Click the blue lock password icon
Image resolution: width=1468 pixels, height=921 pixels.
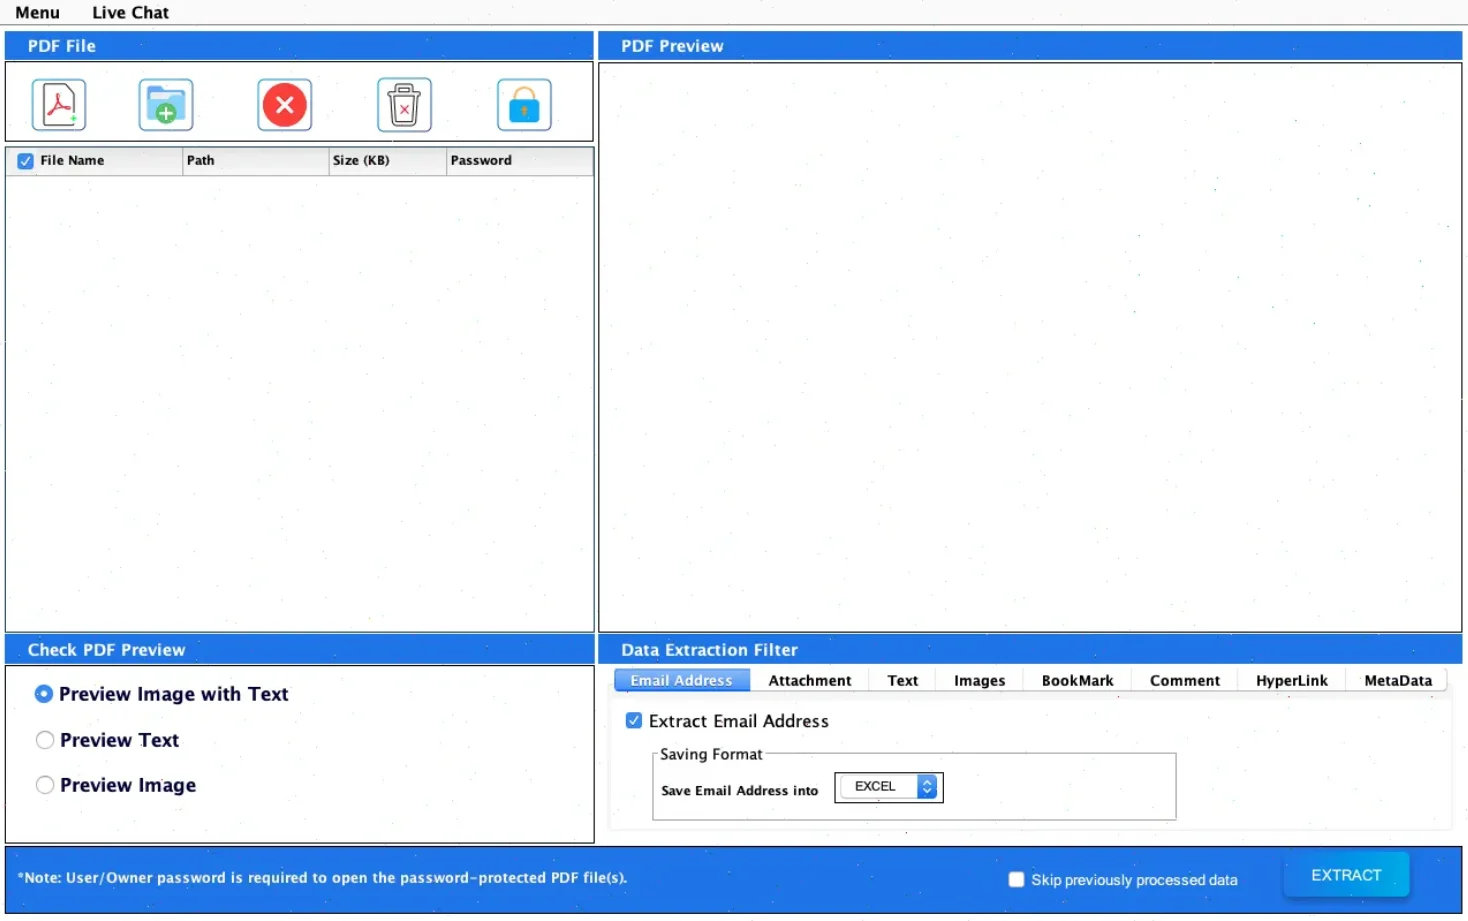tap(524, 105)
